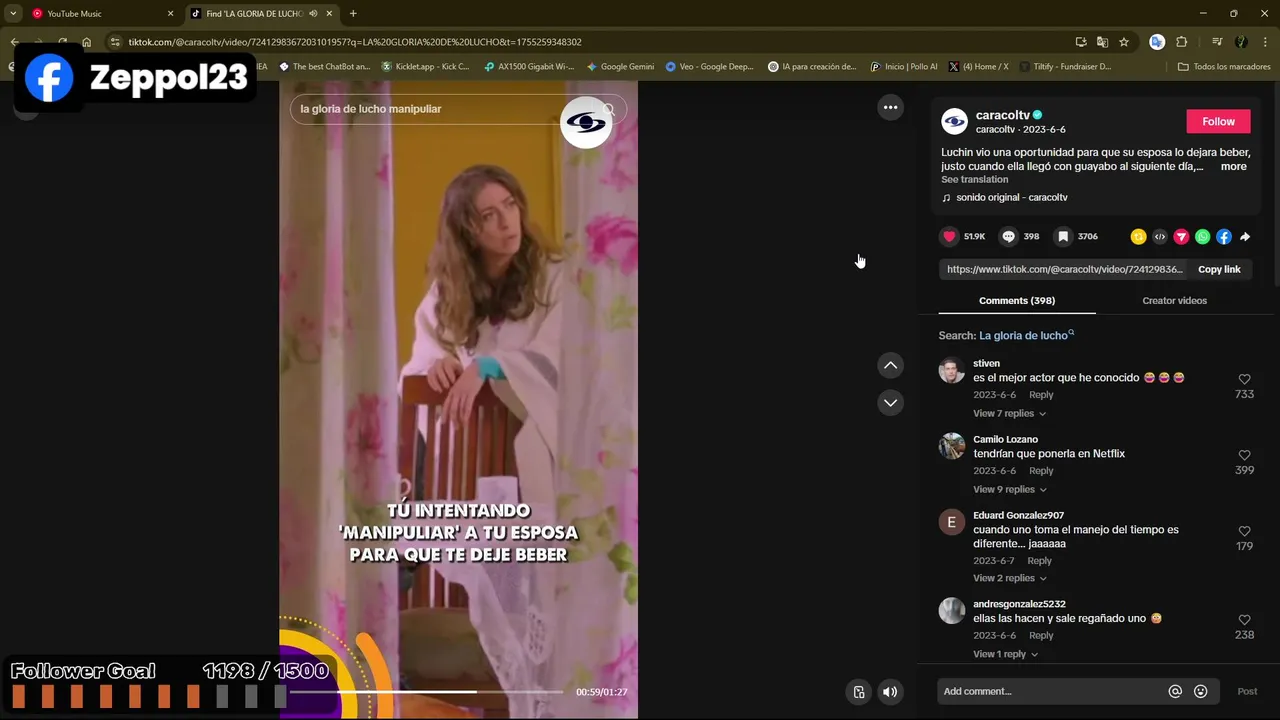Expand the 1 reply under andresgonzalez5232's comment
Screen dimensions: 1280x720
click(1005, 654)
